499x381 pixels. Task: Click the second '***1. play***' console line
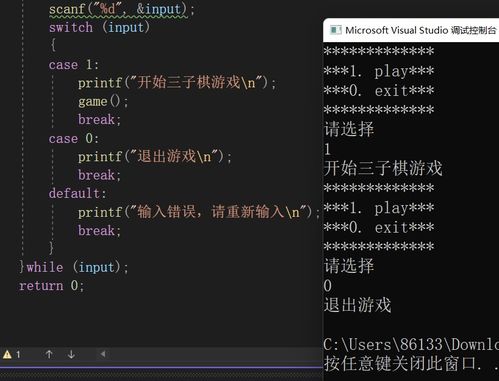(379, 208)
